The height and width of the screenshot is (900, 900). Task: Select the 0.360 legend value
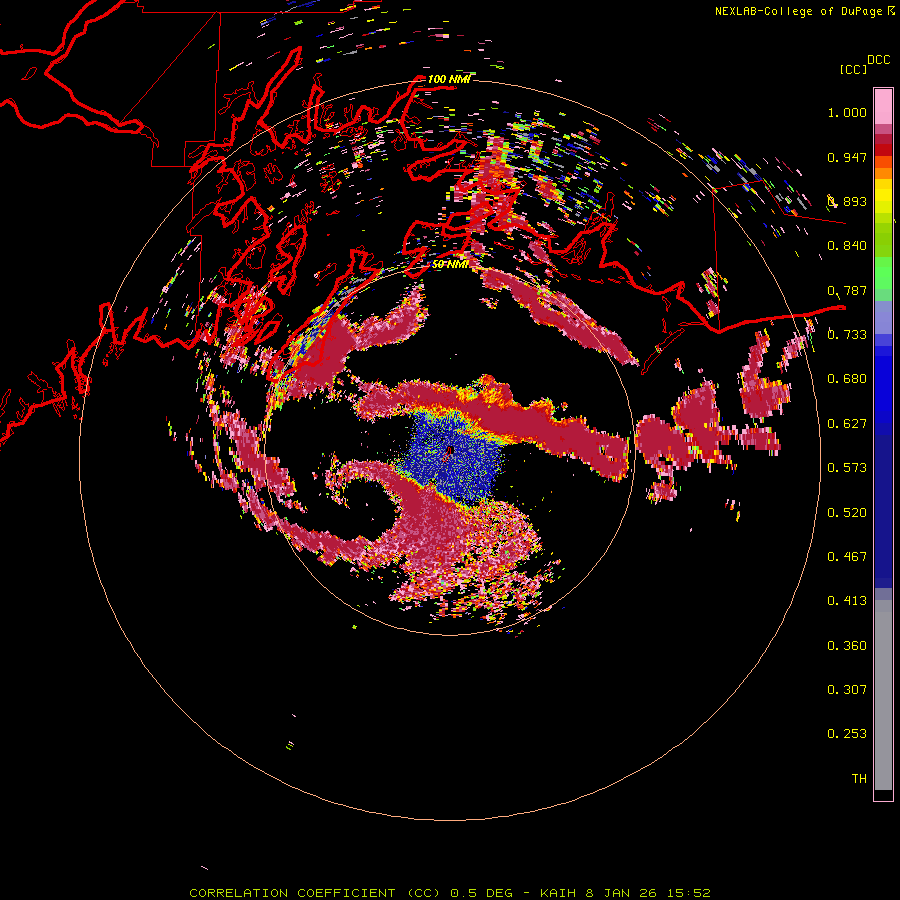pos(847,646)
